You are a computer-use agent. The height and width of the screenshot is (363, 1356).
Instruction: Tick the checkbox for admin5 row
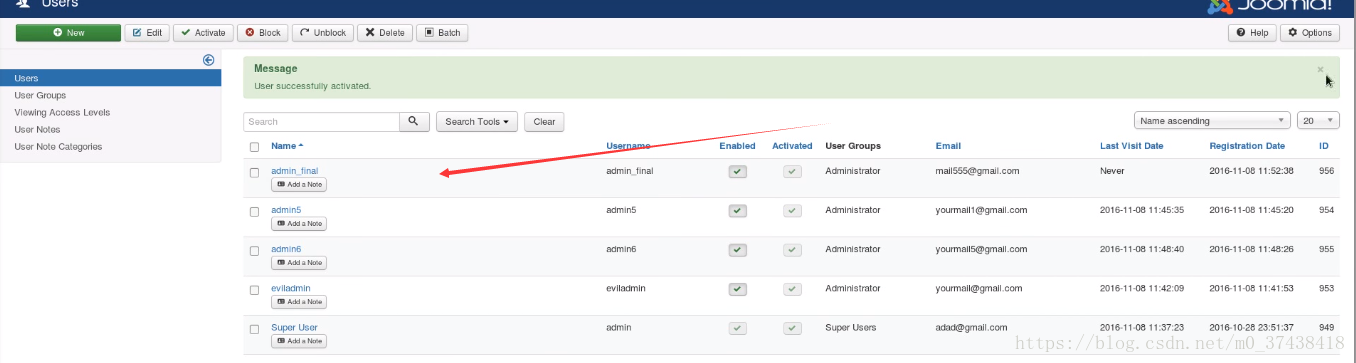point(254,211)
